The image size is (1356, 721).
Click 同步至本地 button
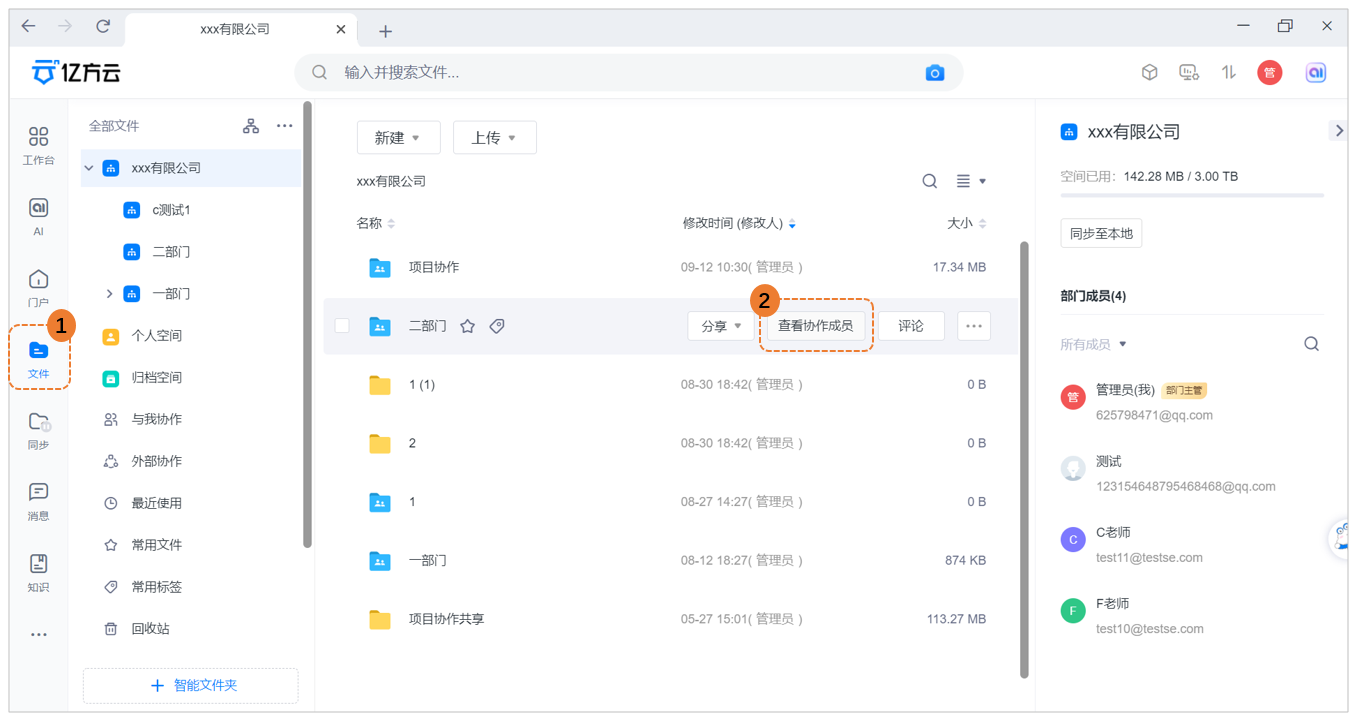click(1101, 233)
